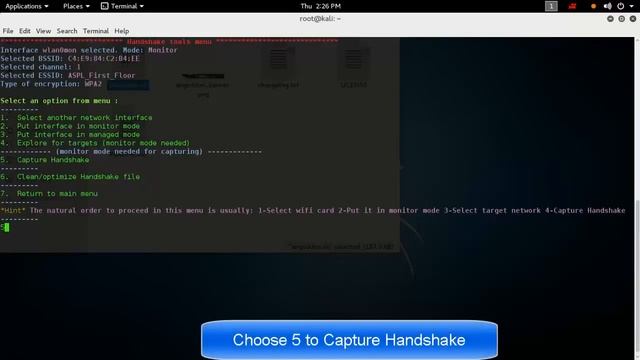Click the 'Select an option from menu' heading
Image resolution: width=640 pixels, height=360 pixels.
(x=59, y=101)
